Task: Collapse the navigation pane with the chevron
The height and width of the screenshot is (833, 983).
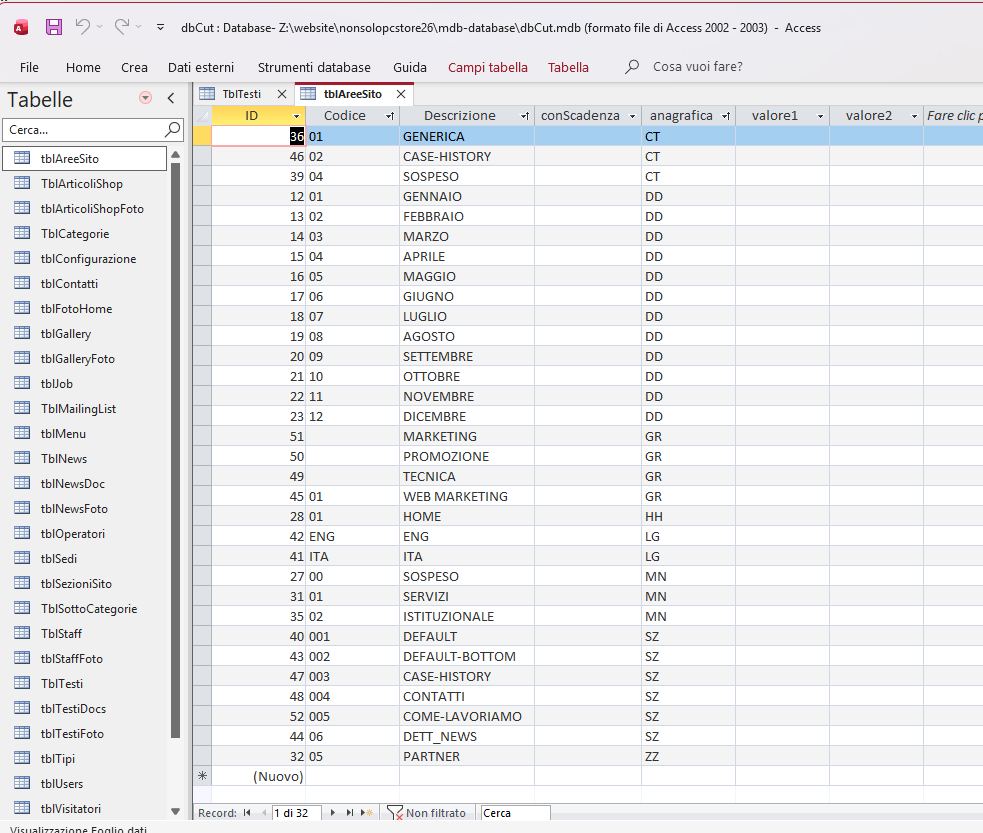Action: tap(171, 98)
